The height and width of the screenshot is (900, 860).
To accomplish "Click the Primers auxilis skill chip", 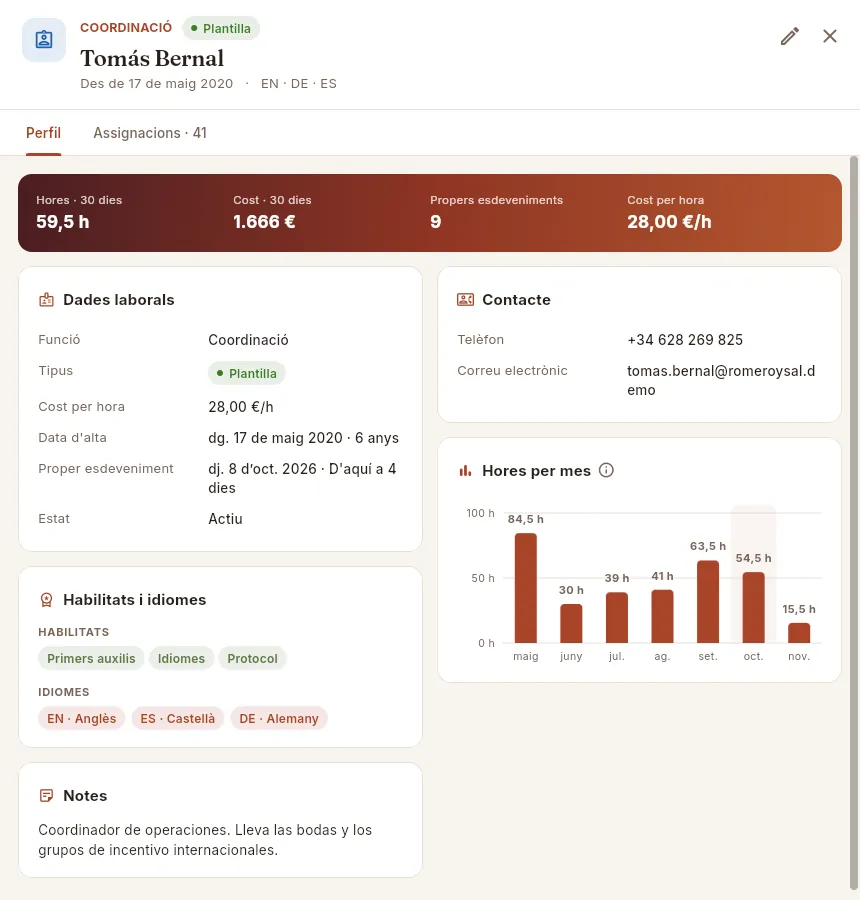I will [91, 658].
